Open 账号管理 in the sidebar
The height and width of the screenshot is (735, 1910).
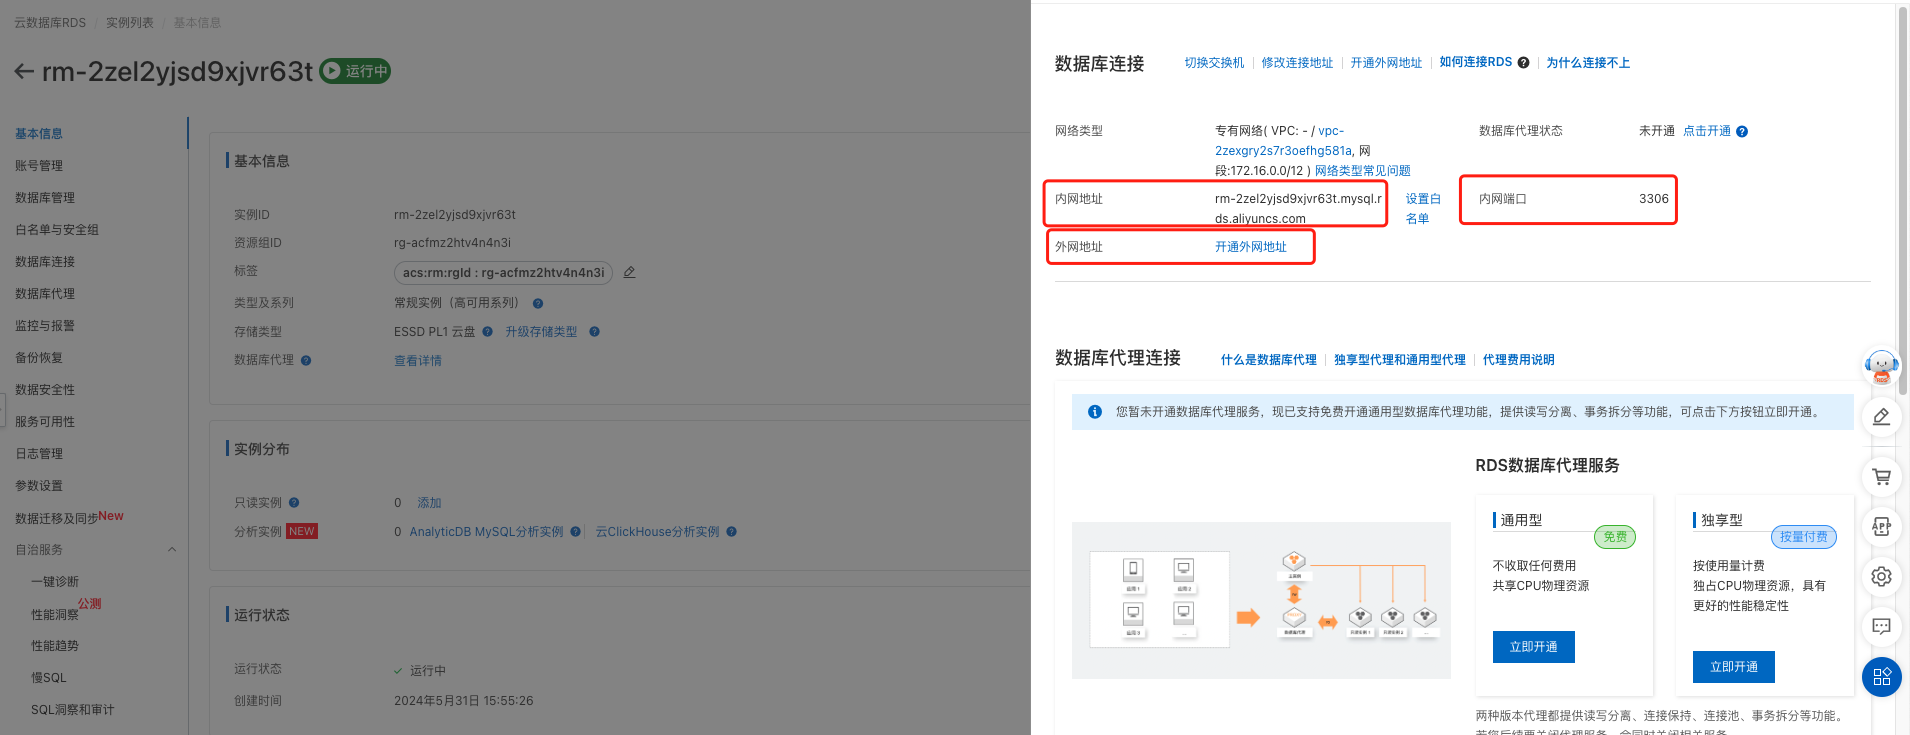[39, 166]
